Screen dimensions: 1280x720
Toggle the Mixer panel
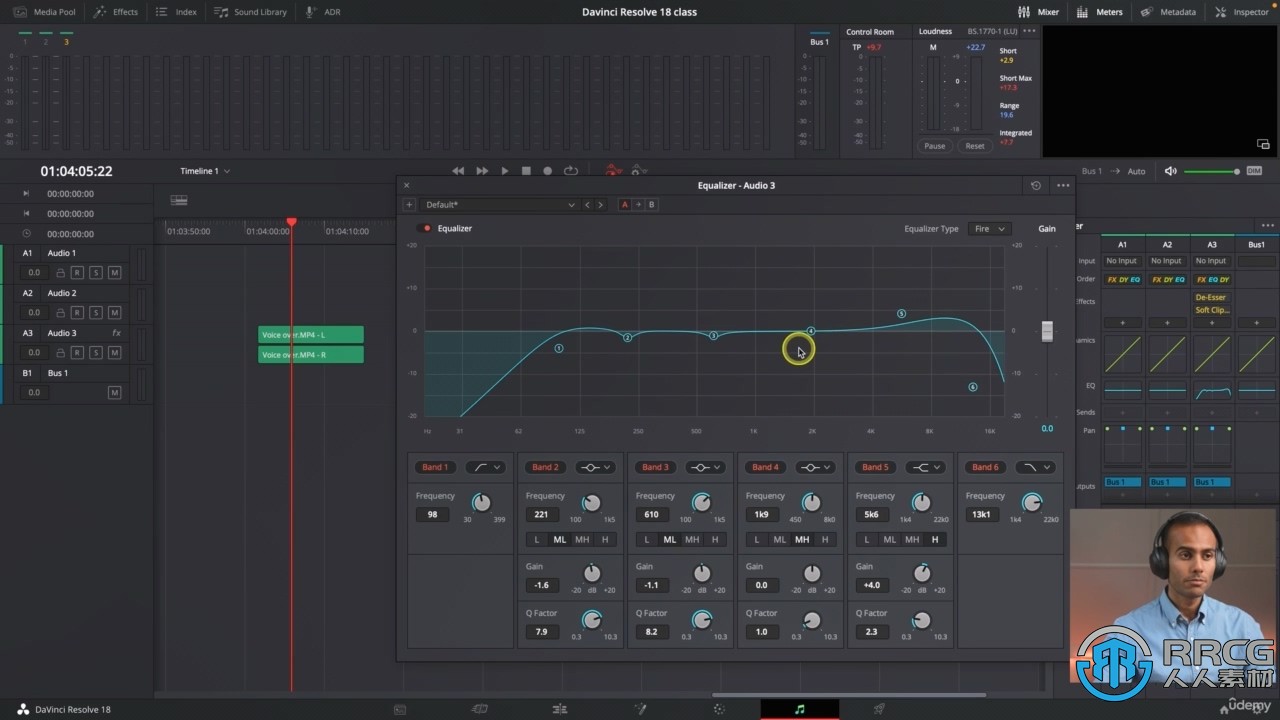1038,12
